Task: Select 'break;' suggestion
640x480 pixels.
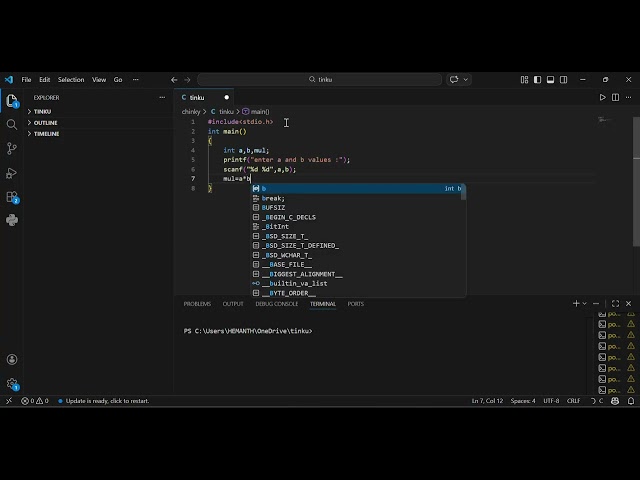Action: coord(356,198)
